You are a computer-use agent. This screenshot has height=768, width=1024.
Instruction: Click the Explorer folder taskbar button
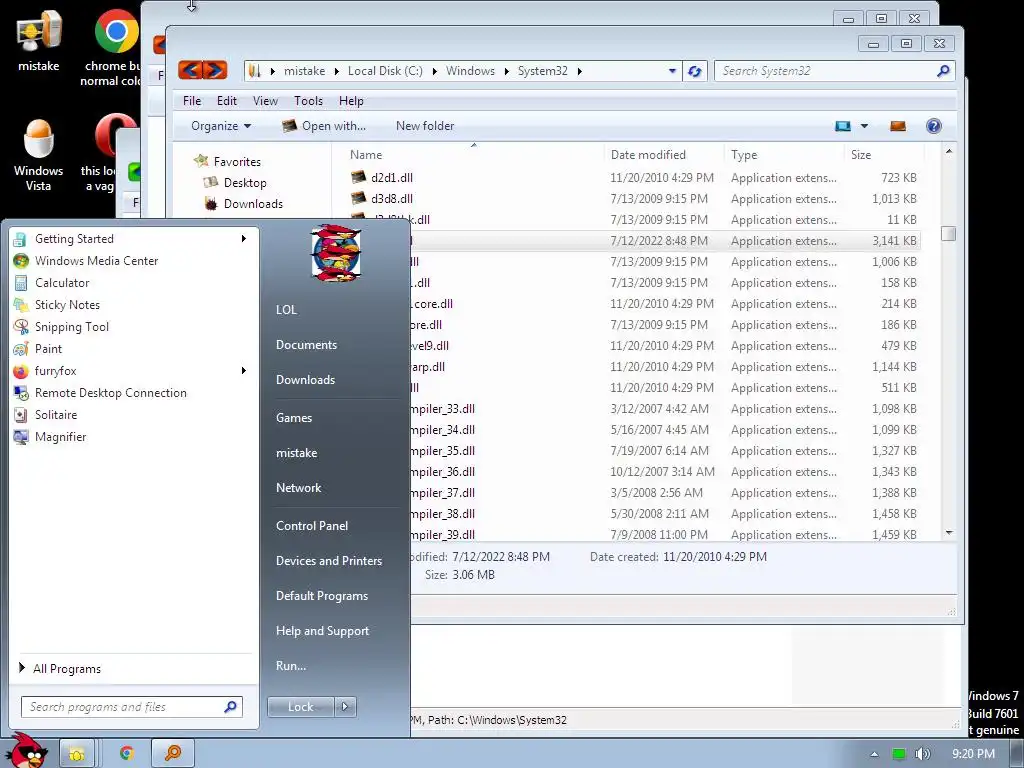[x=77, y=754]
